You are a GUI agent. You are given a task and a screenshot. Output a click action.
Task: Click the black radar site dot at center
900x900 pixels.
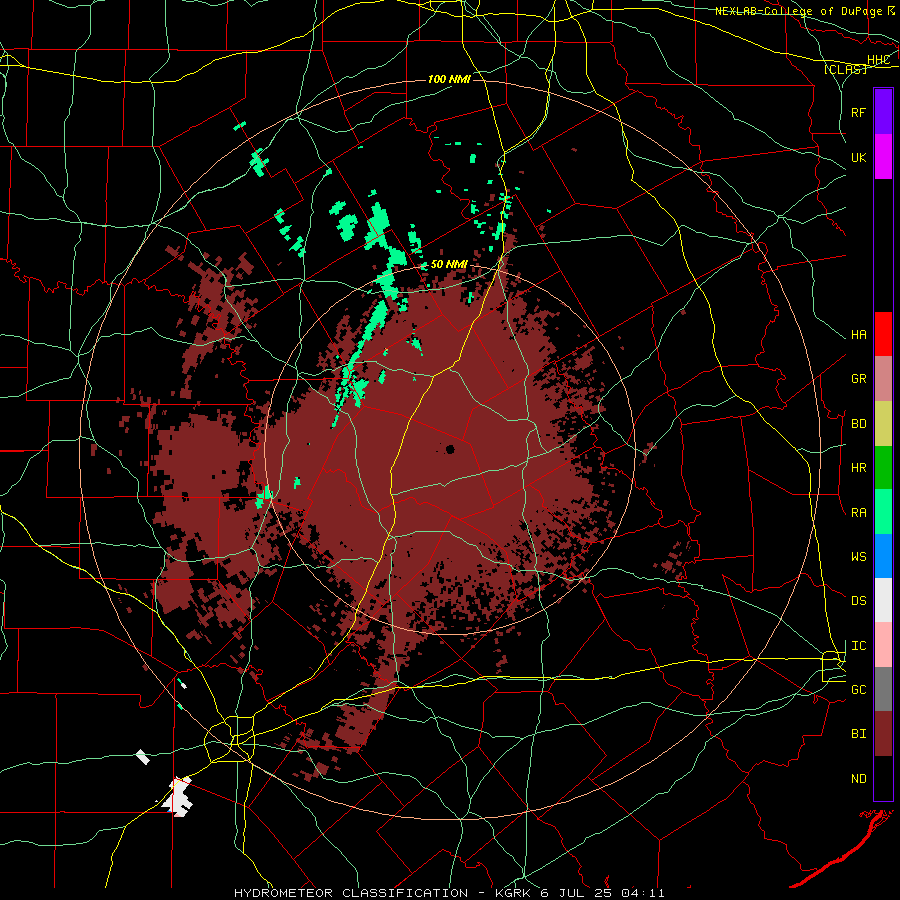(x=450, y=449)
